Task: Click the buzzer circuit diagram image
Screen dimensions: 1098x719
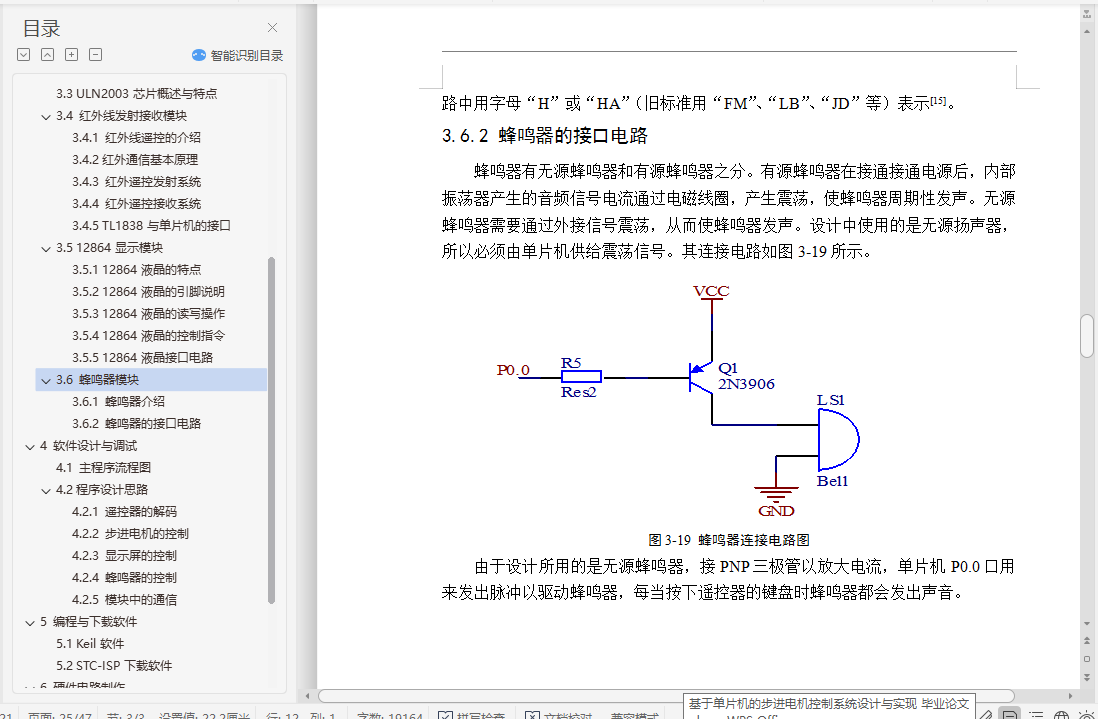Action: 679,400
